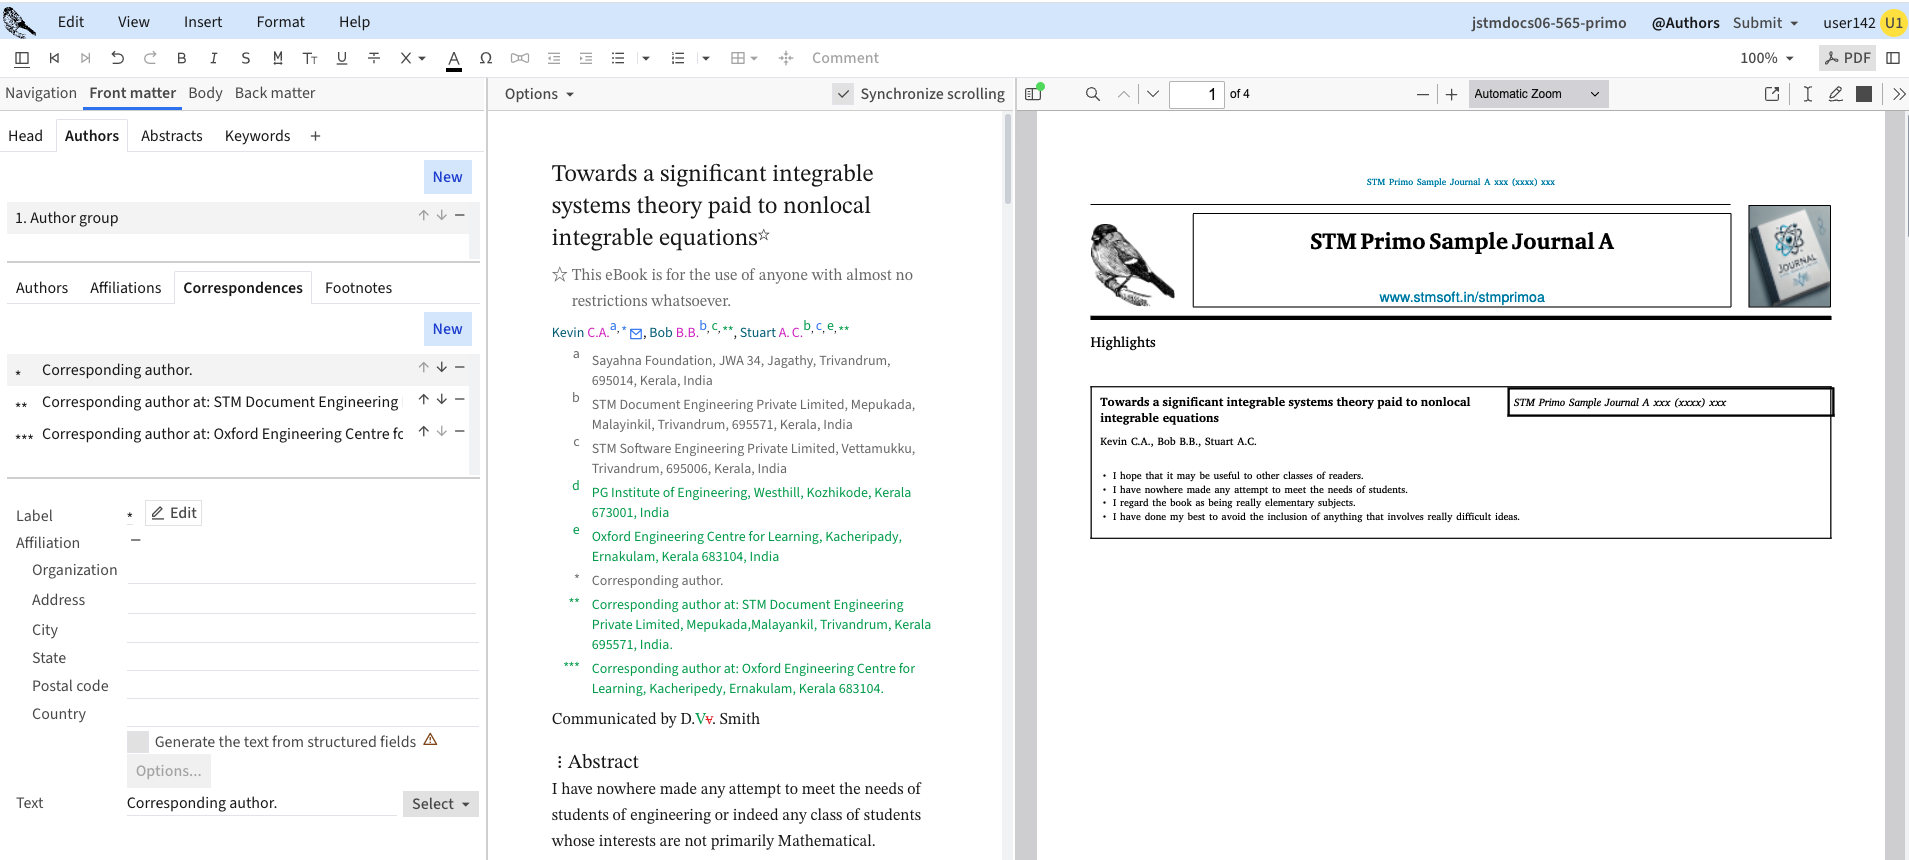Select the text color swatch icon

coord(454,59)
